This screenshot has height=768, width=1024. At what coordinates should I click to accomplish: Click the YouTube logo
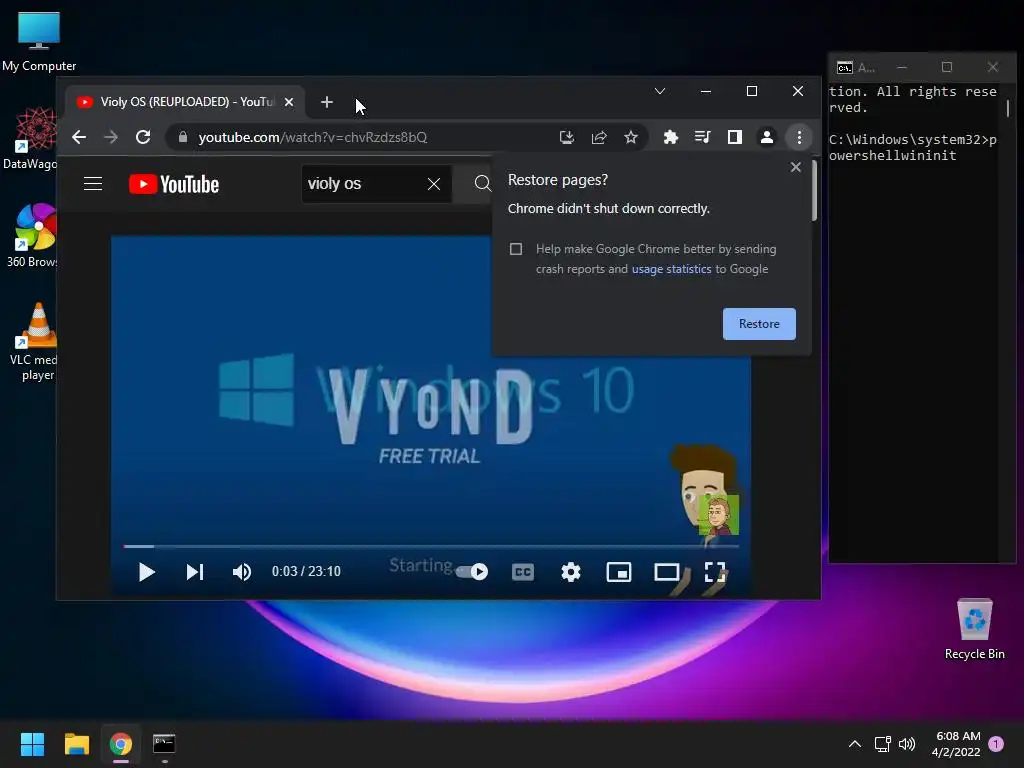pos(174,184)
